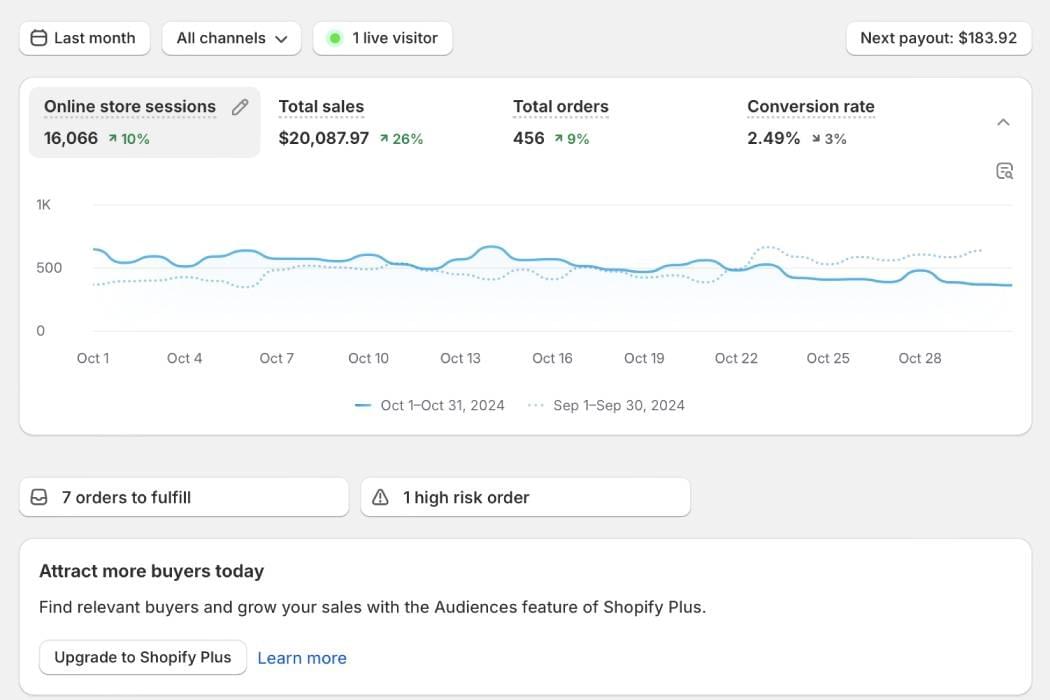Open the Learn more link

[302, 658]
